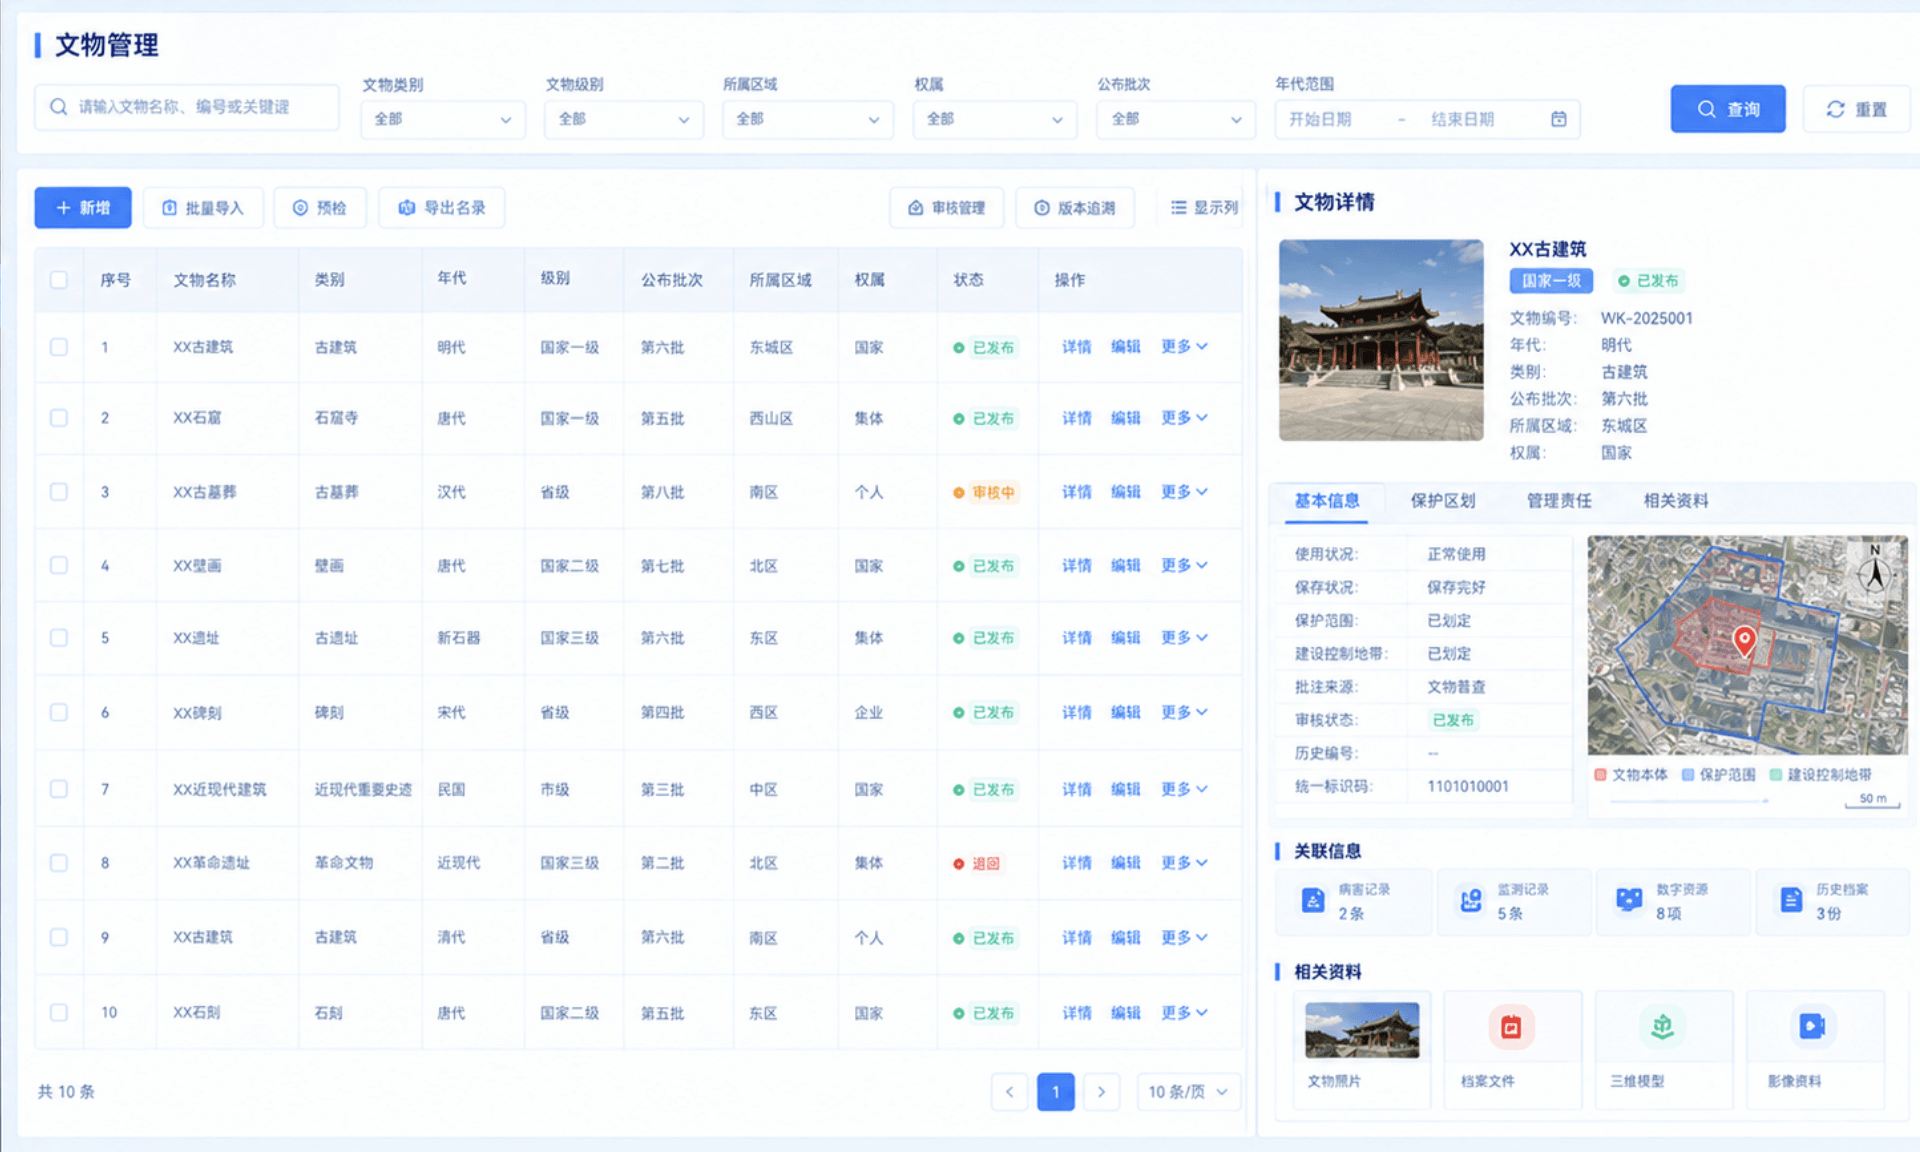Open the 文物照片 thumbnail
Image resolution: width=1920 pixels, height=1152 pixels.
[1362, 1029]
